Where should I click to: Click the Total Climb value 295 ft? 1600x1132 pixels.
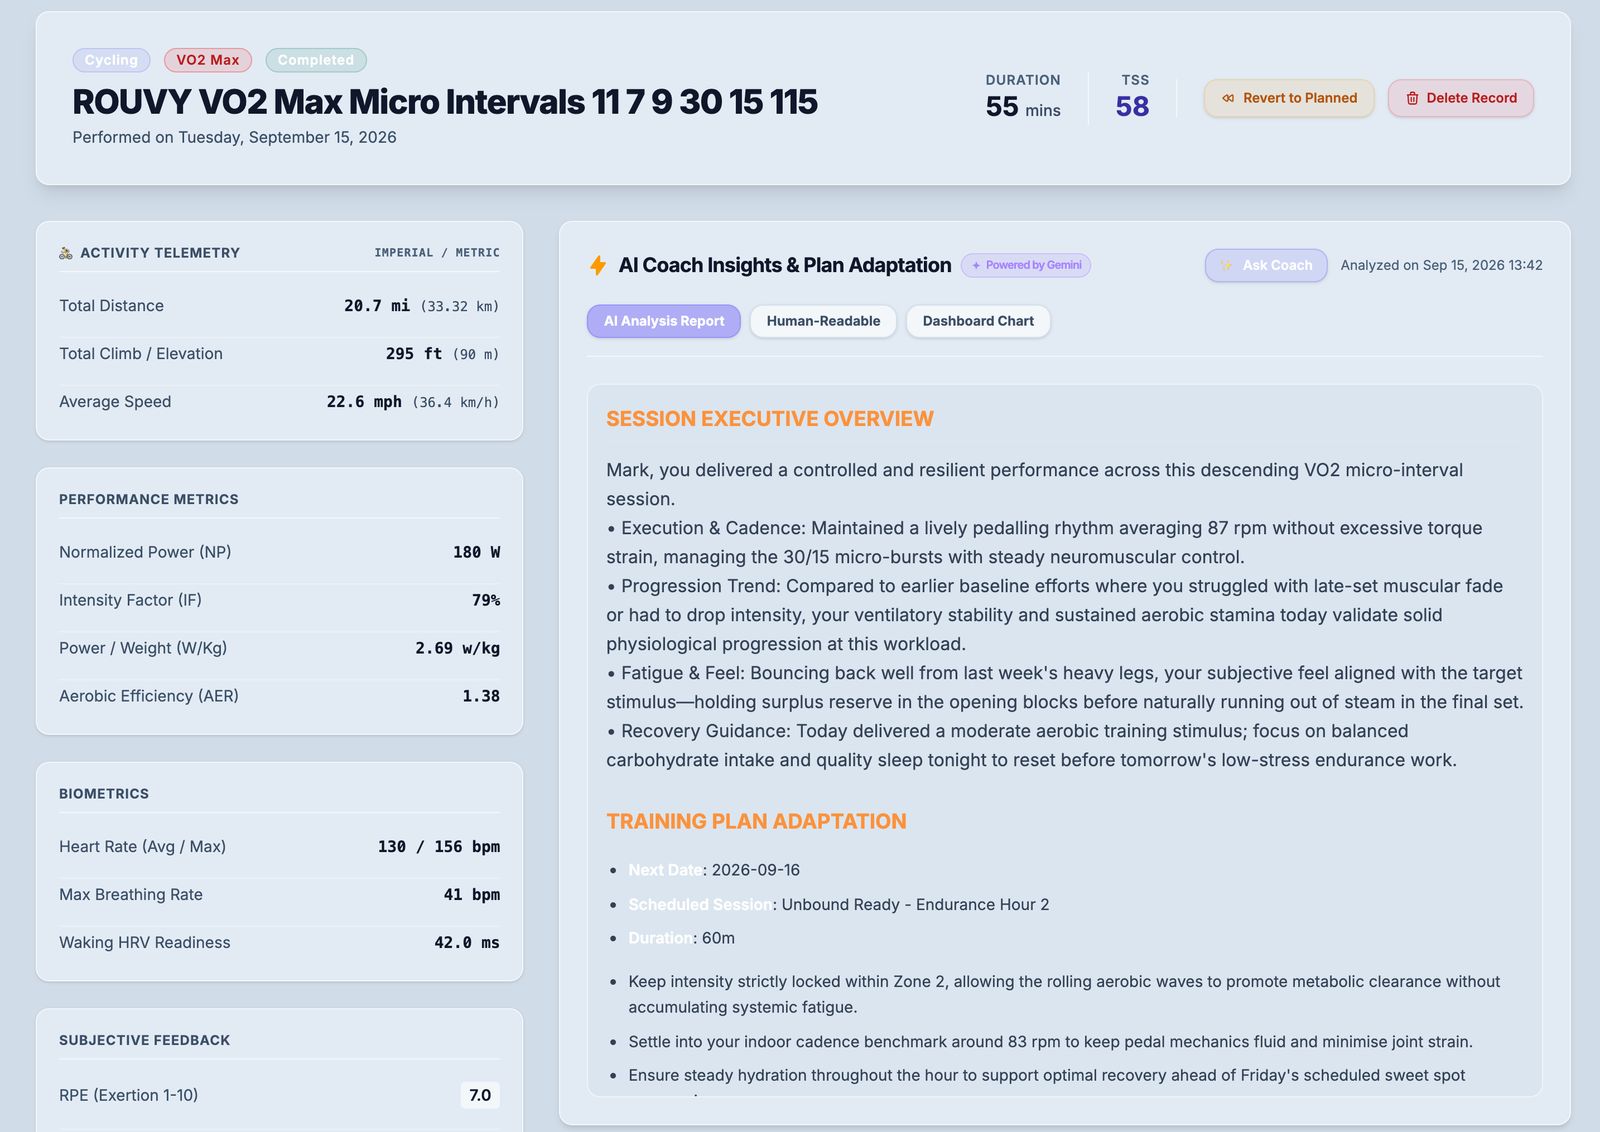pos(414,354)
